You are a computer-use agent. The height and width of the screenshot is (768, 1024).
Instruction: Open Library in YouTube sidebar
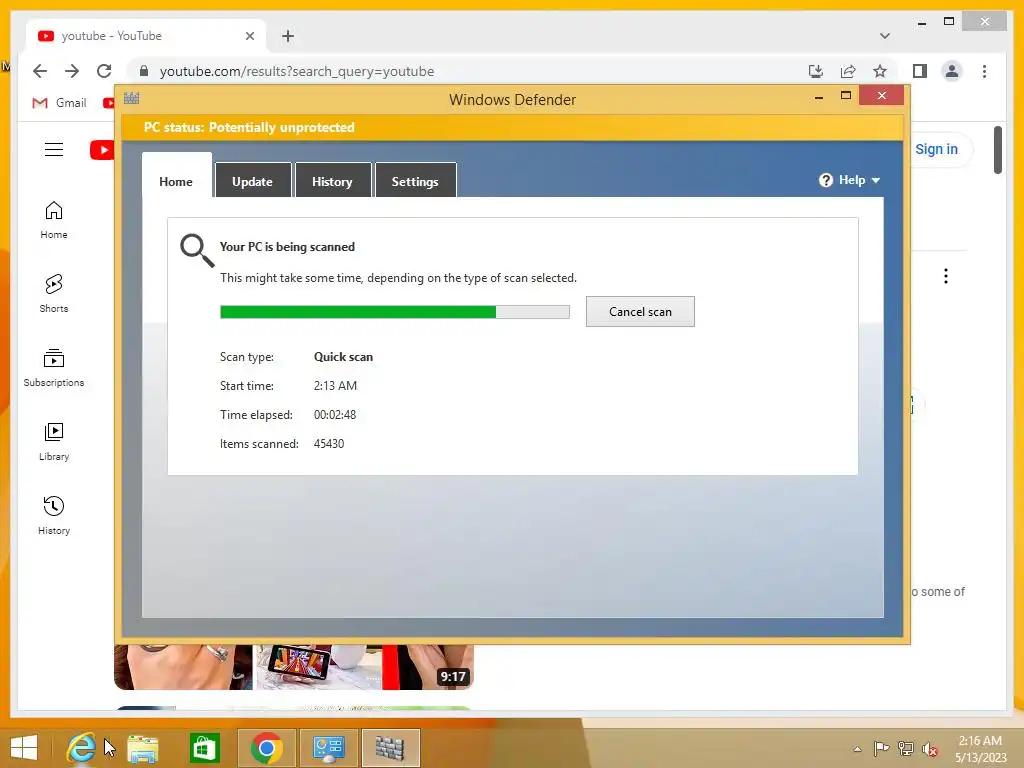(54, 442)
